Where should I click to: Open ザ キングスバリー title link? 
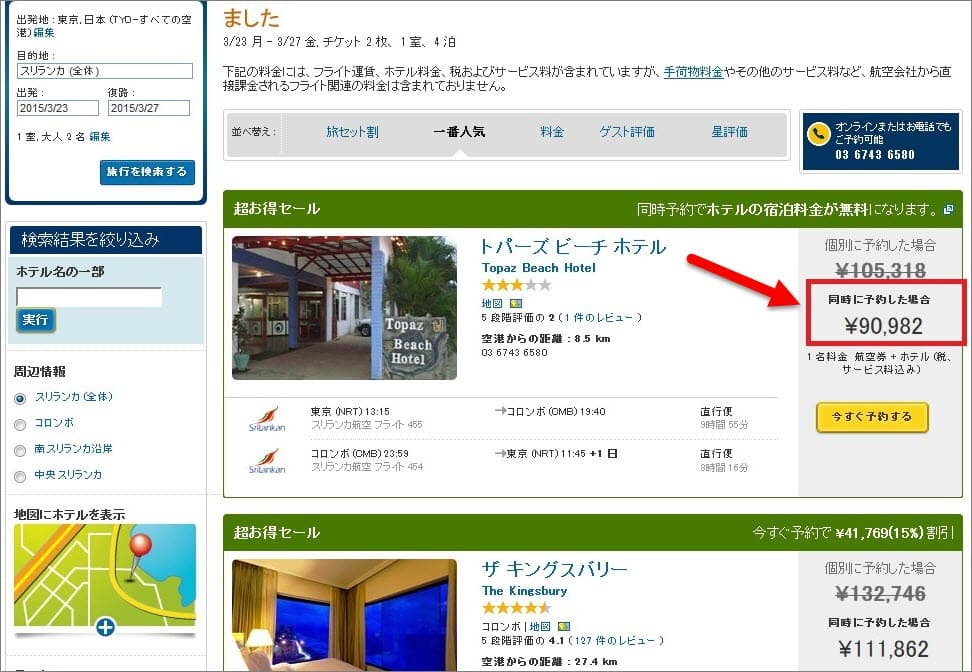555,569
